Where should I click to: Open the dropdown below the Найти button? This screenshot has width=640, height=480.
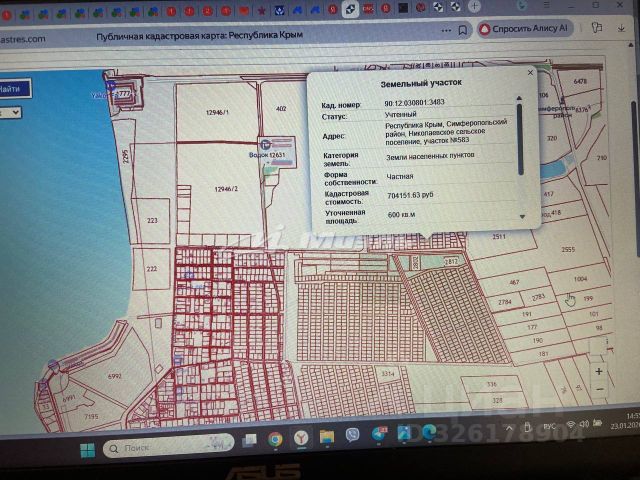(x=11, y=112)
